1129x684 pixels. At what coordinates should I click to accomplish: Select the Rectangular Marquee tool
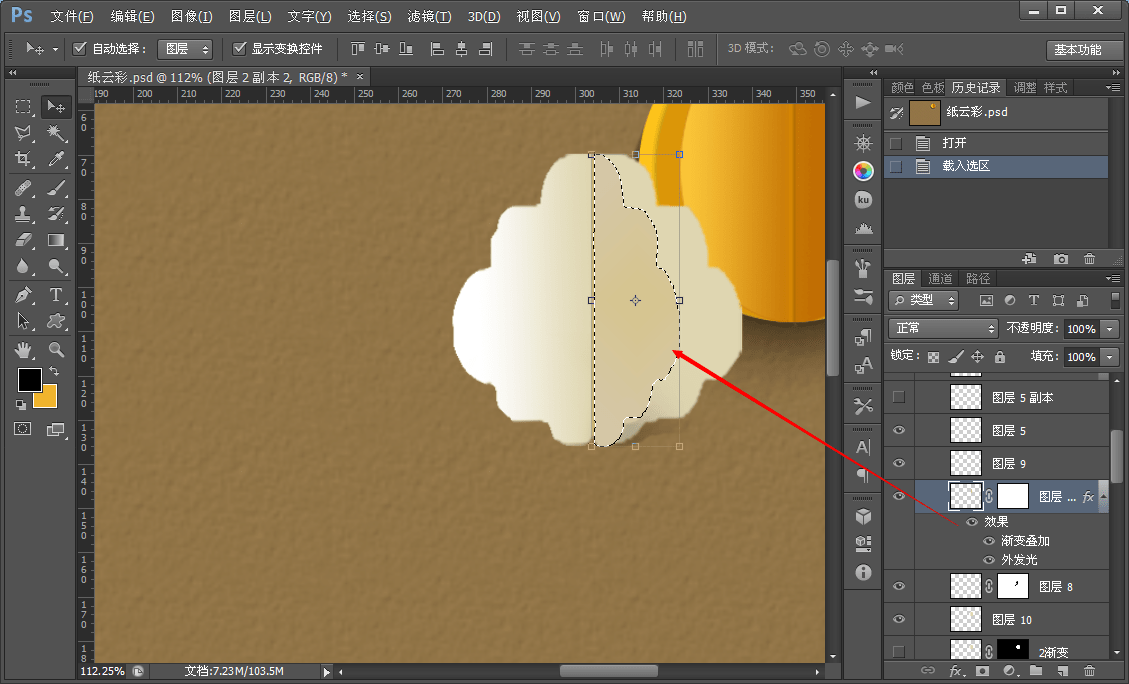23,107
